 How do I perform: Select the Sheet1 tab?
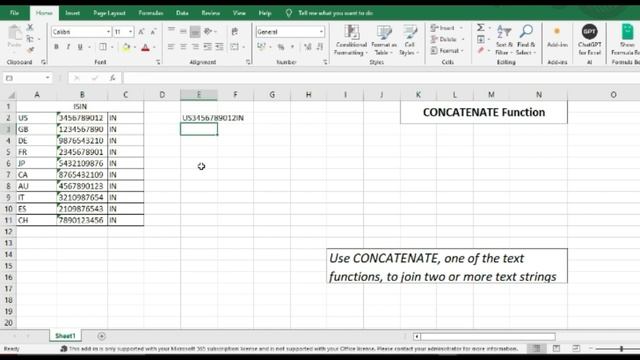65,336
